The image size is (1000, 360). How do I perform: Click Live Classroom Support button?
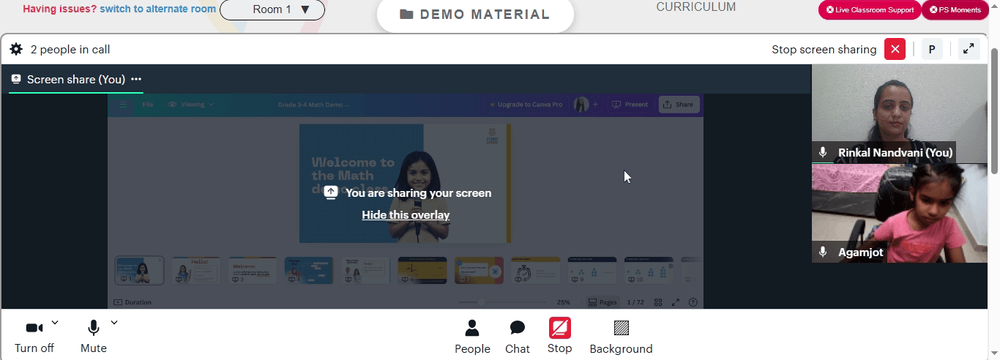pyautogui.click(x=869, y=10)
